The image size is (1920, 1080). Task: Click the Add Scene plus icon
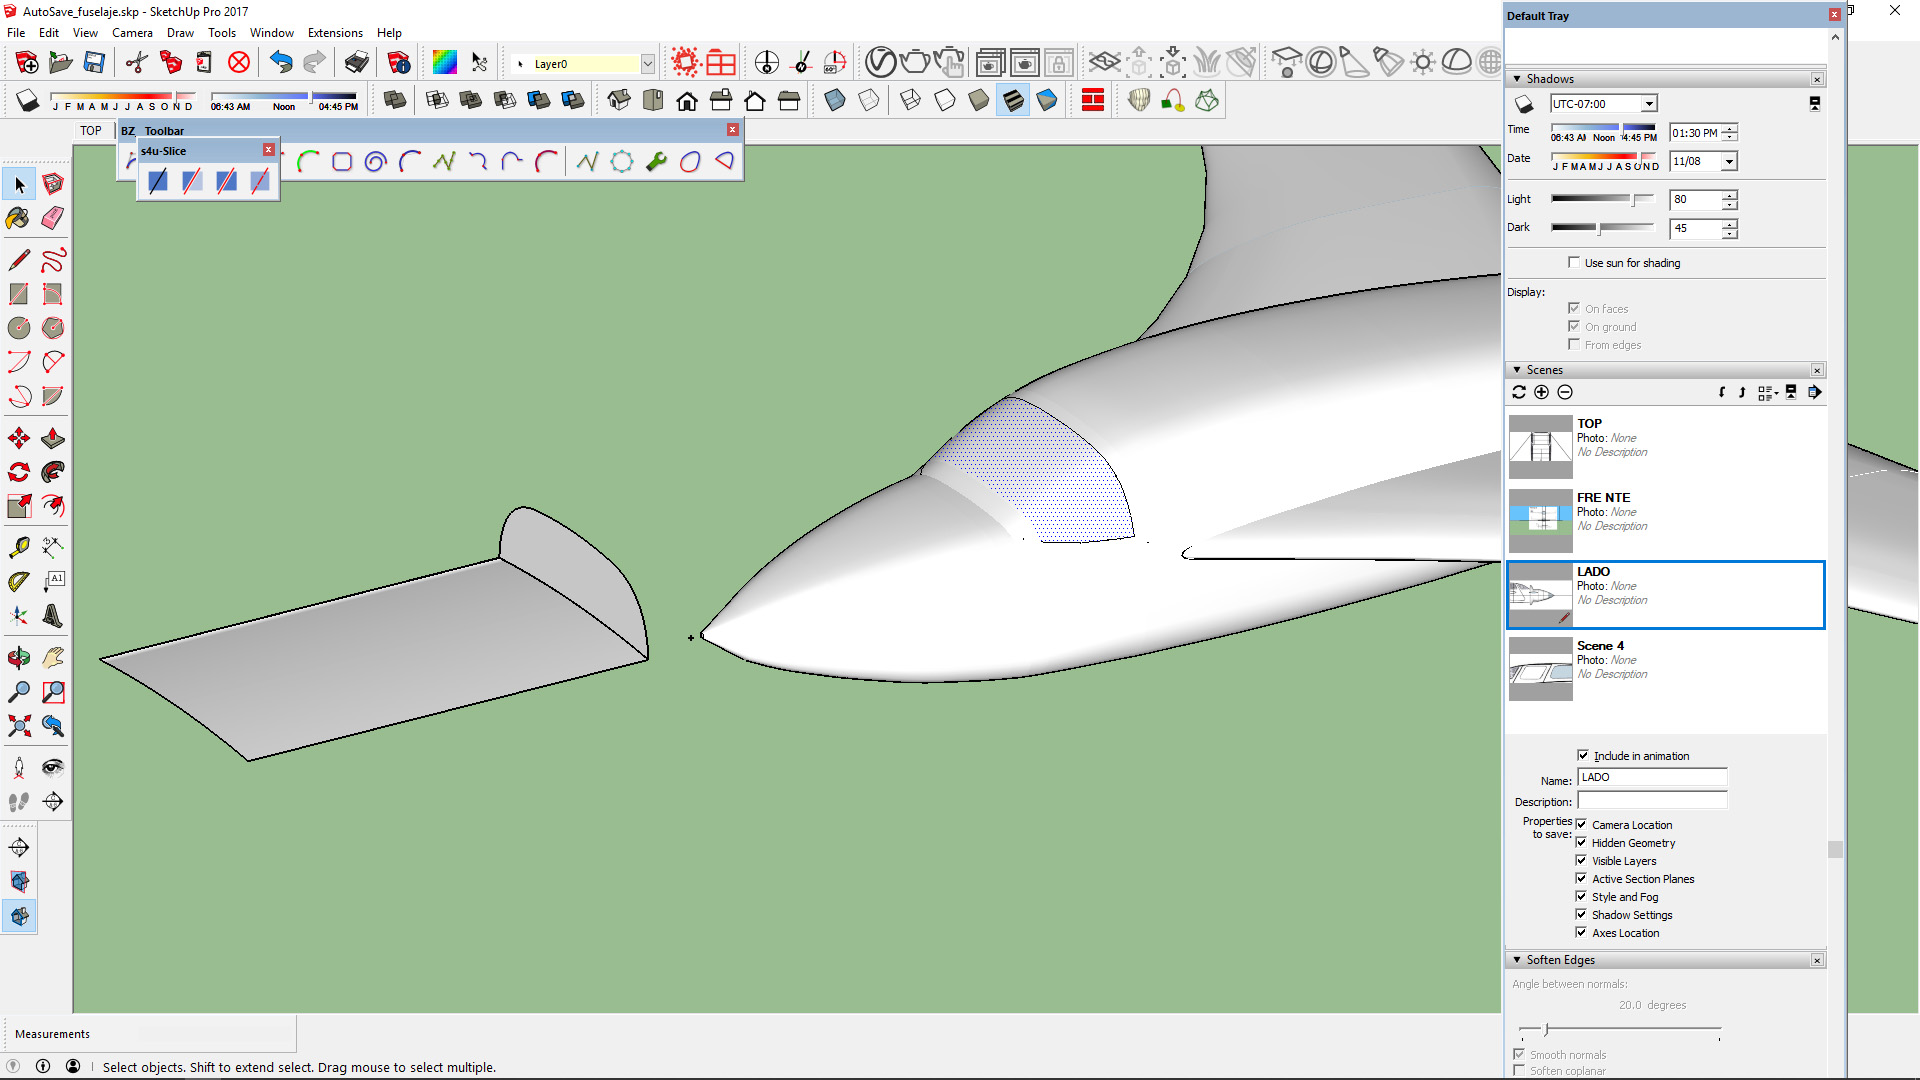pyautogui.click(x=1541, y=393)
